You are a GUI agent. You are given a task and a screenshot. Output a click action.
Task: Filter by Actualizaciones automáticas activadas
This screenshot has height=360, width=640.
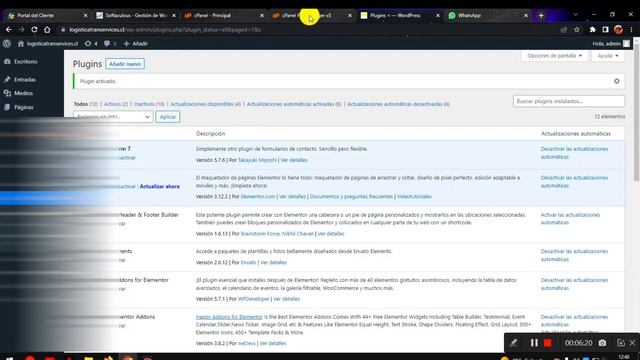[294, 104]
